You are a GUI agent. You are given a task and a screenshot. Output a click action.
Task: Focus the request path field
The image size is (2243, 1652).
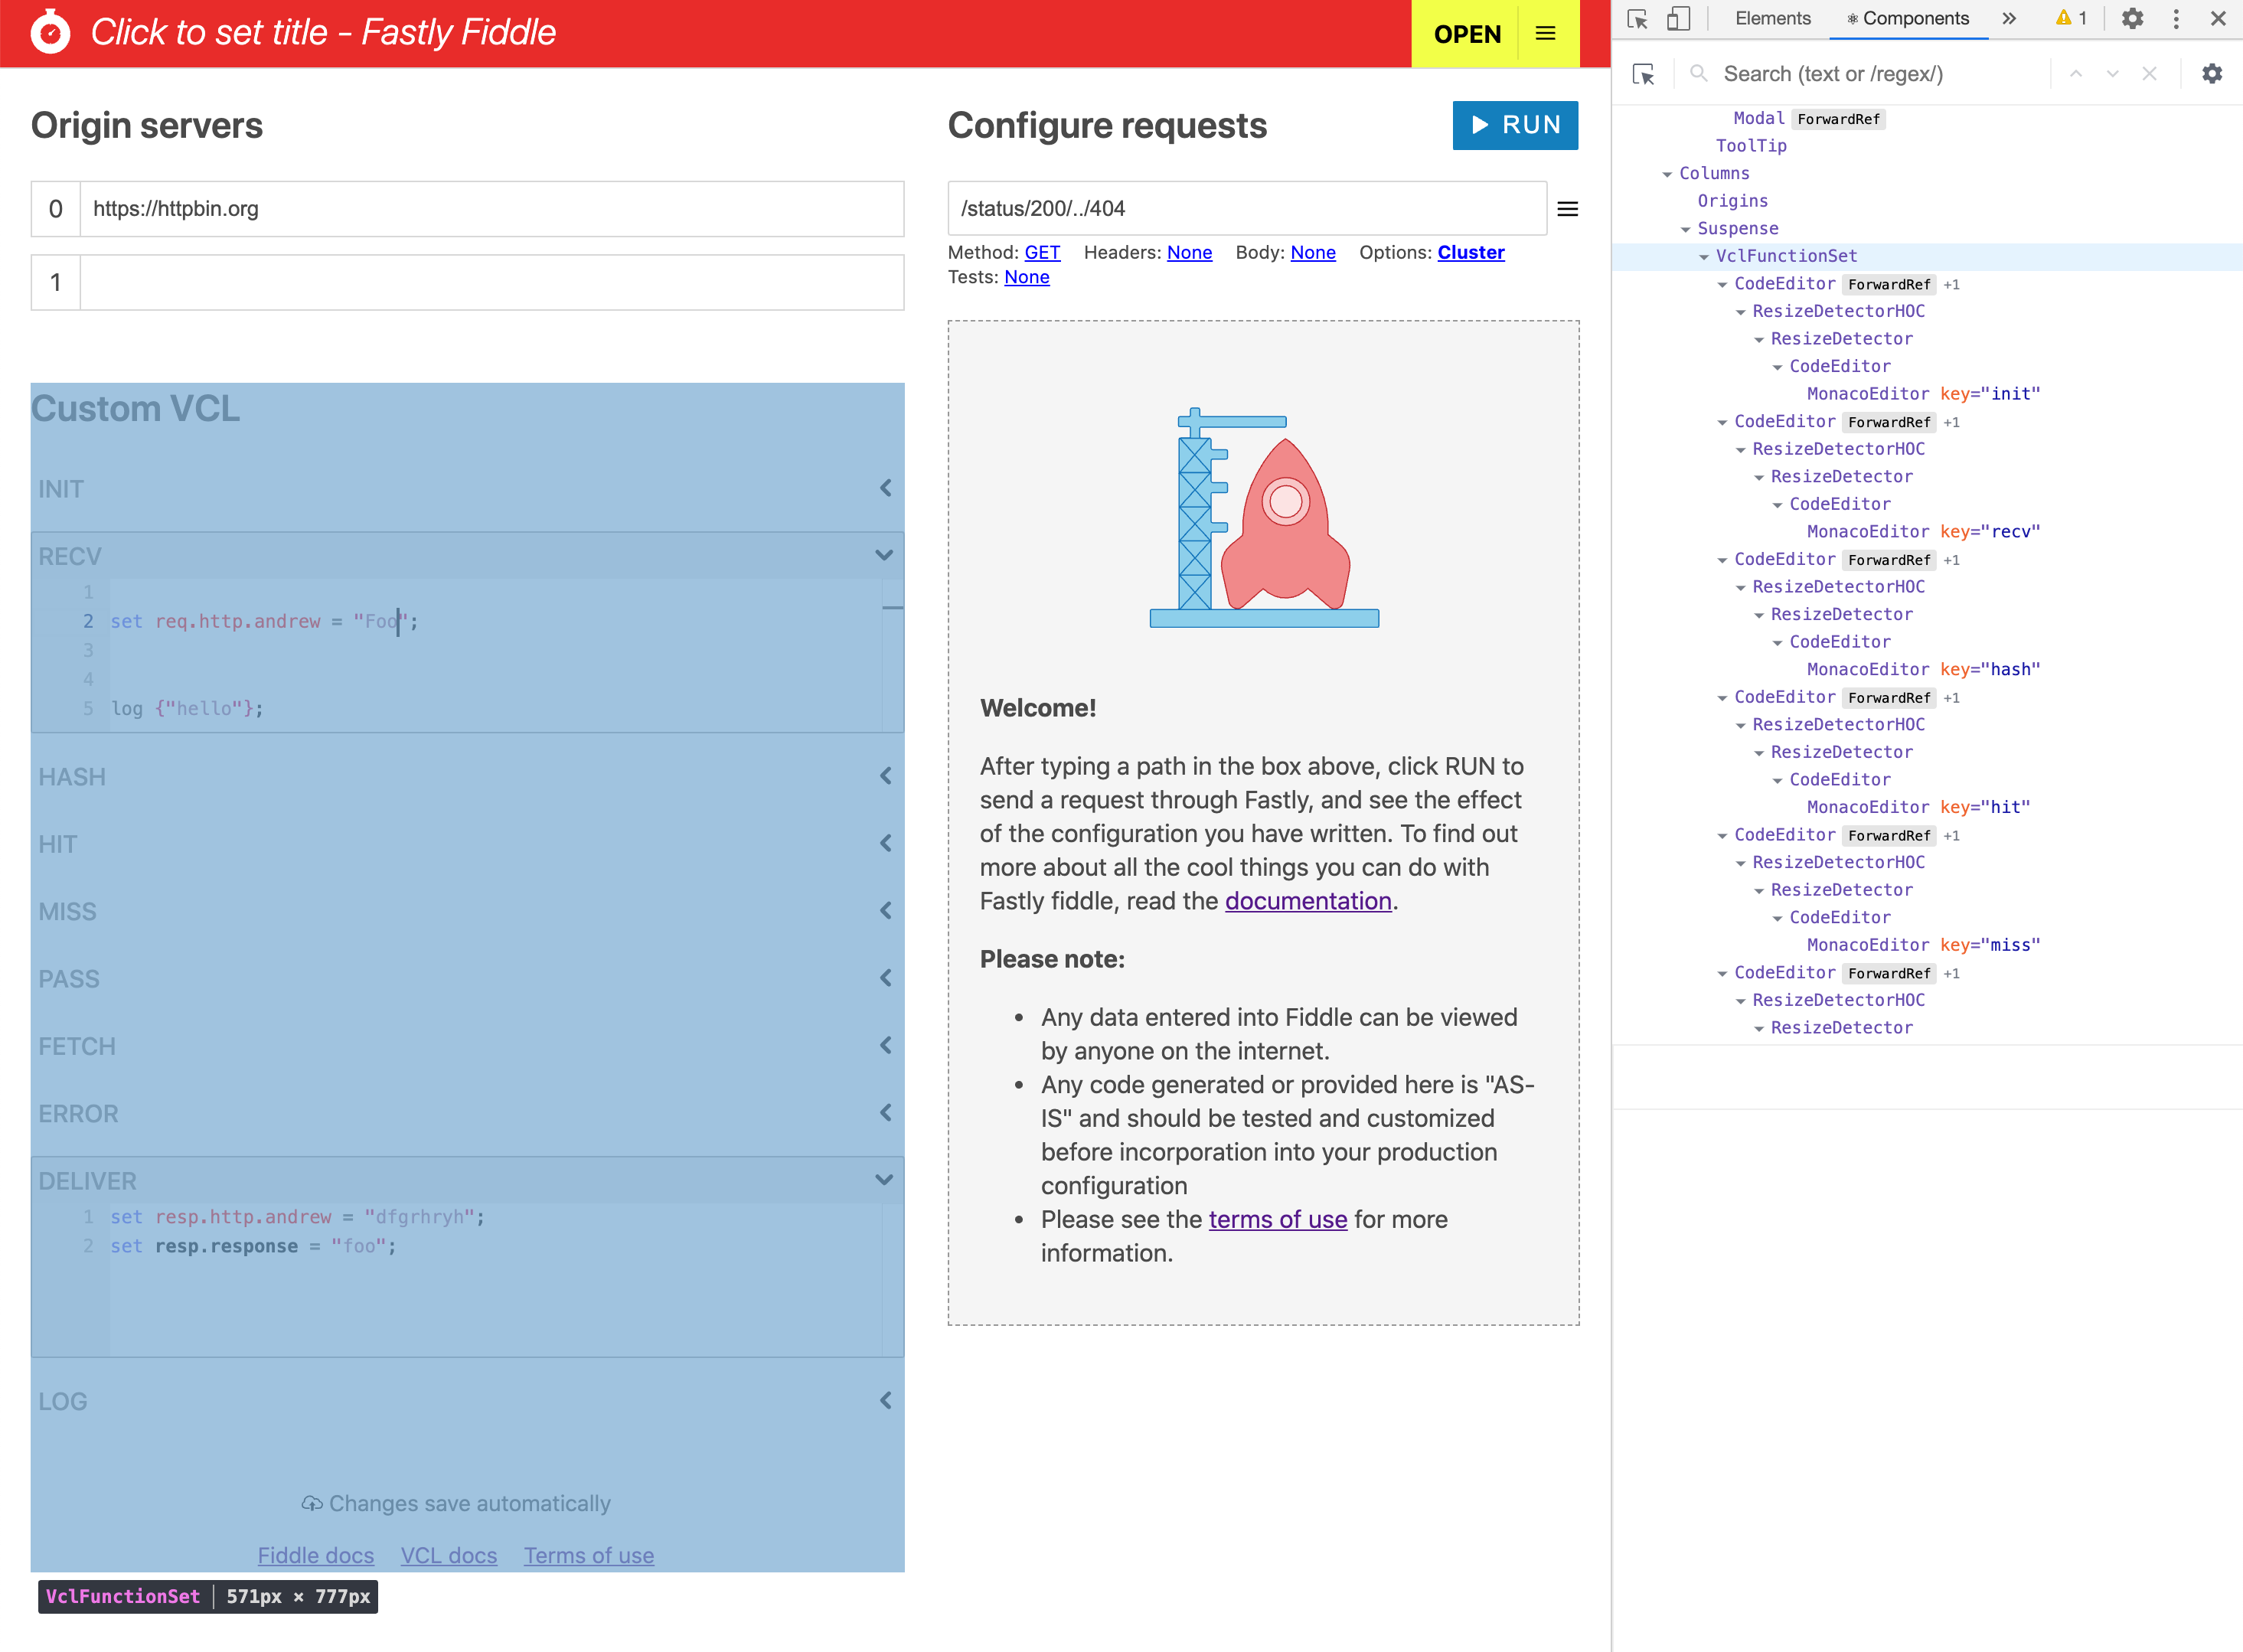1247,209
